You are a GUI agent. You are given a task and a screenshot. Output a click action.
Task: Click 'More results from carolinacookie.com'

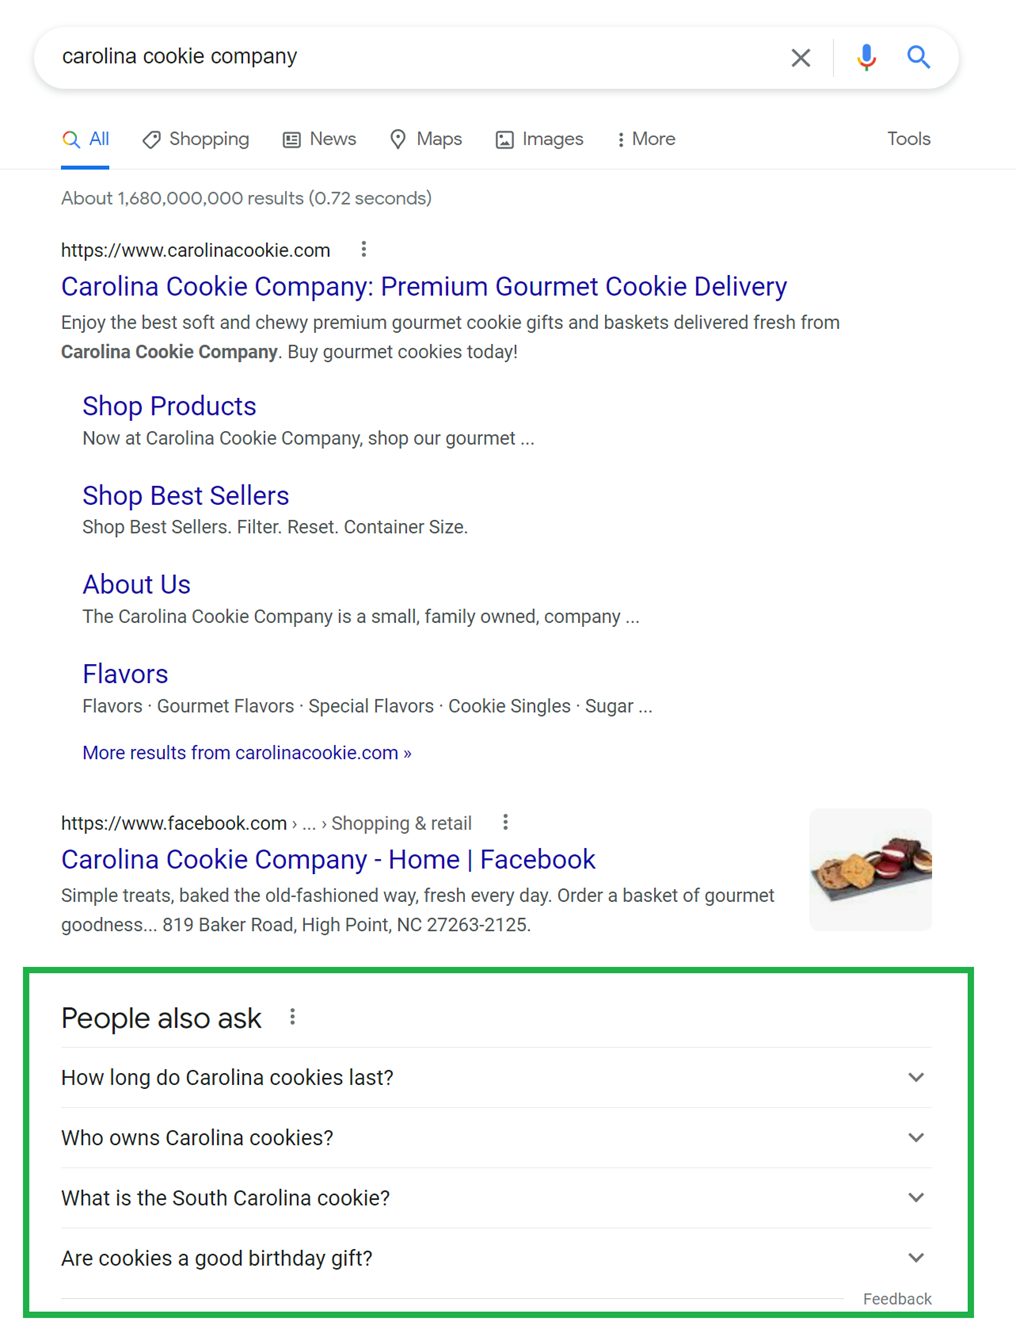[x=245, y=752]
